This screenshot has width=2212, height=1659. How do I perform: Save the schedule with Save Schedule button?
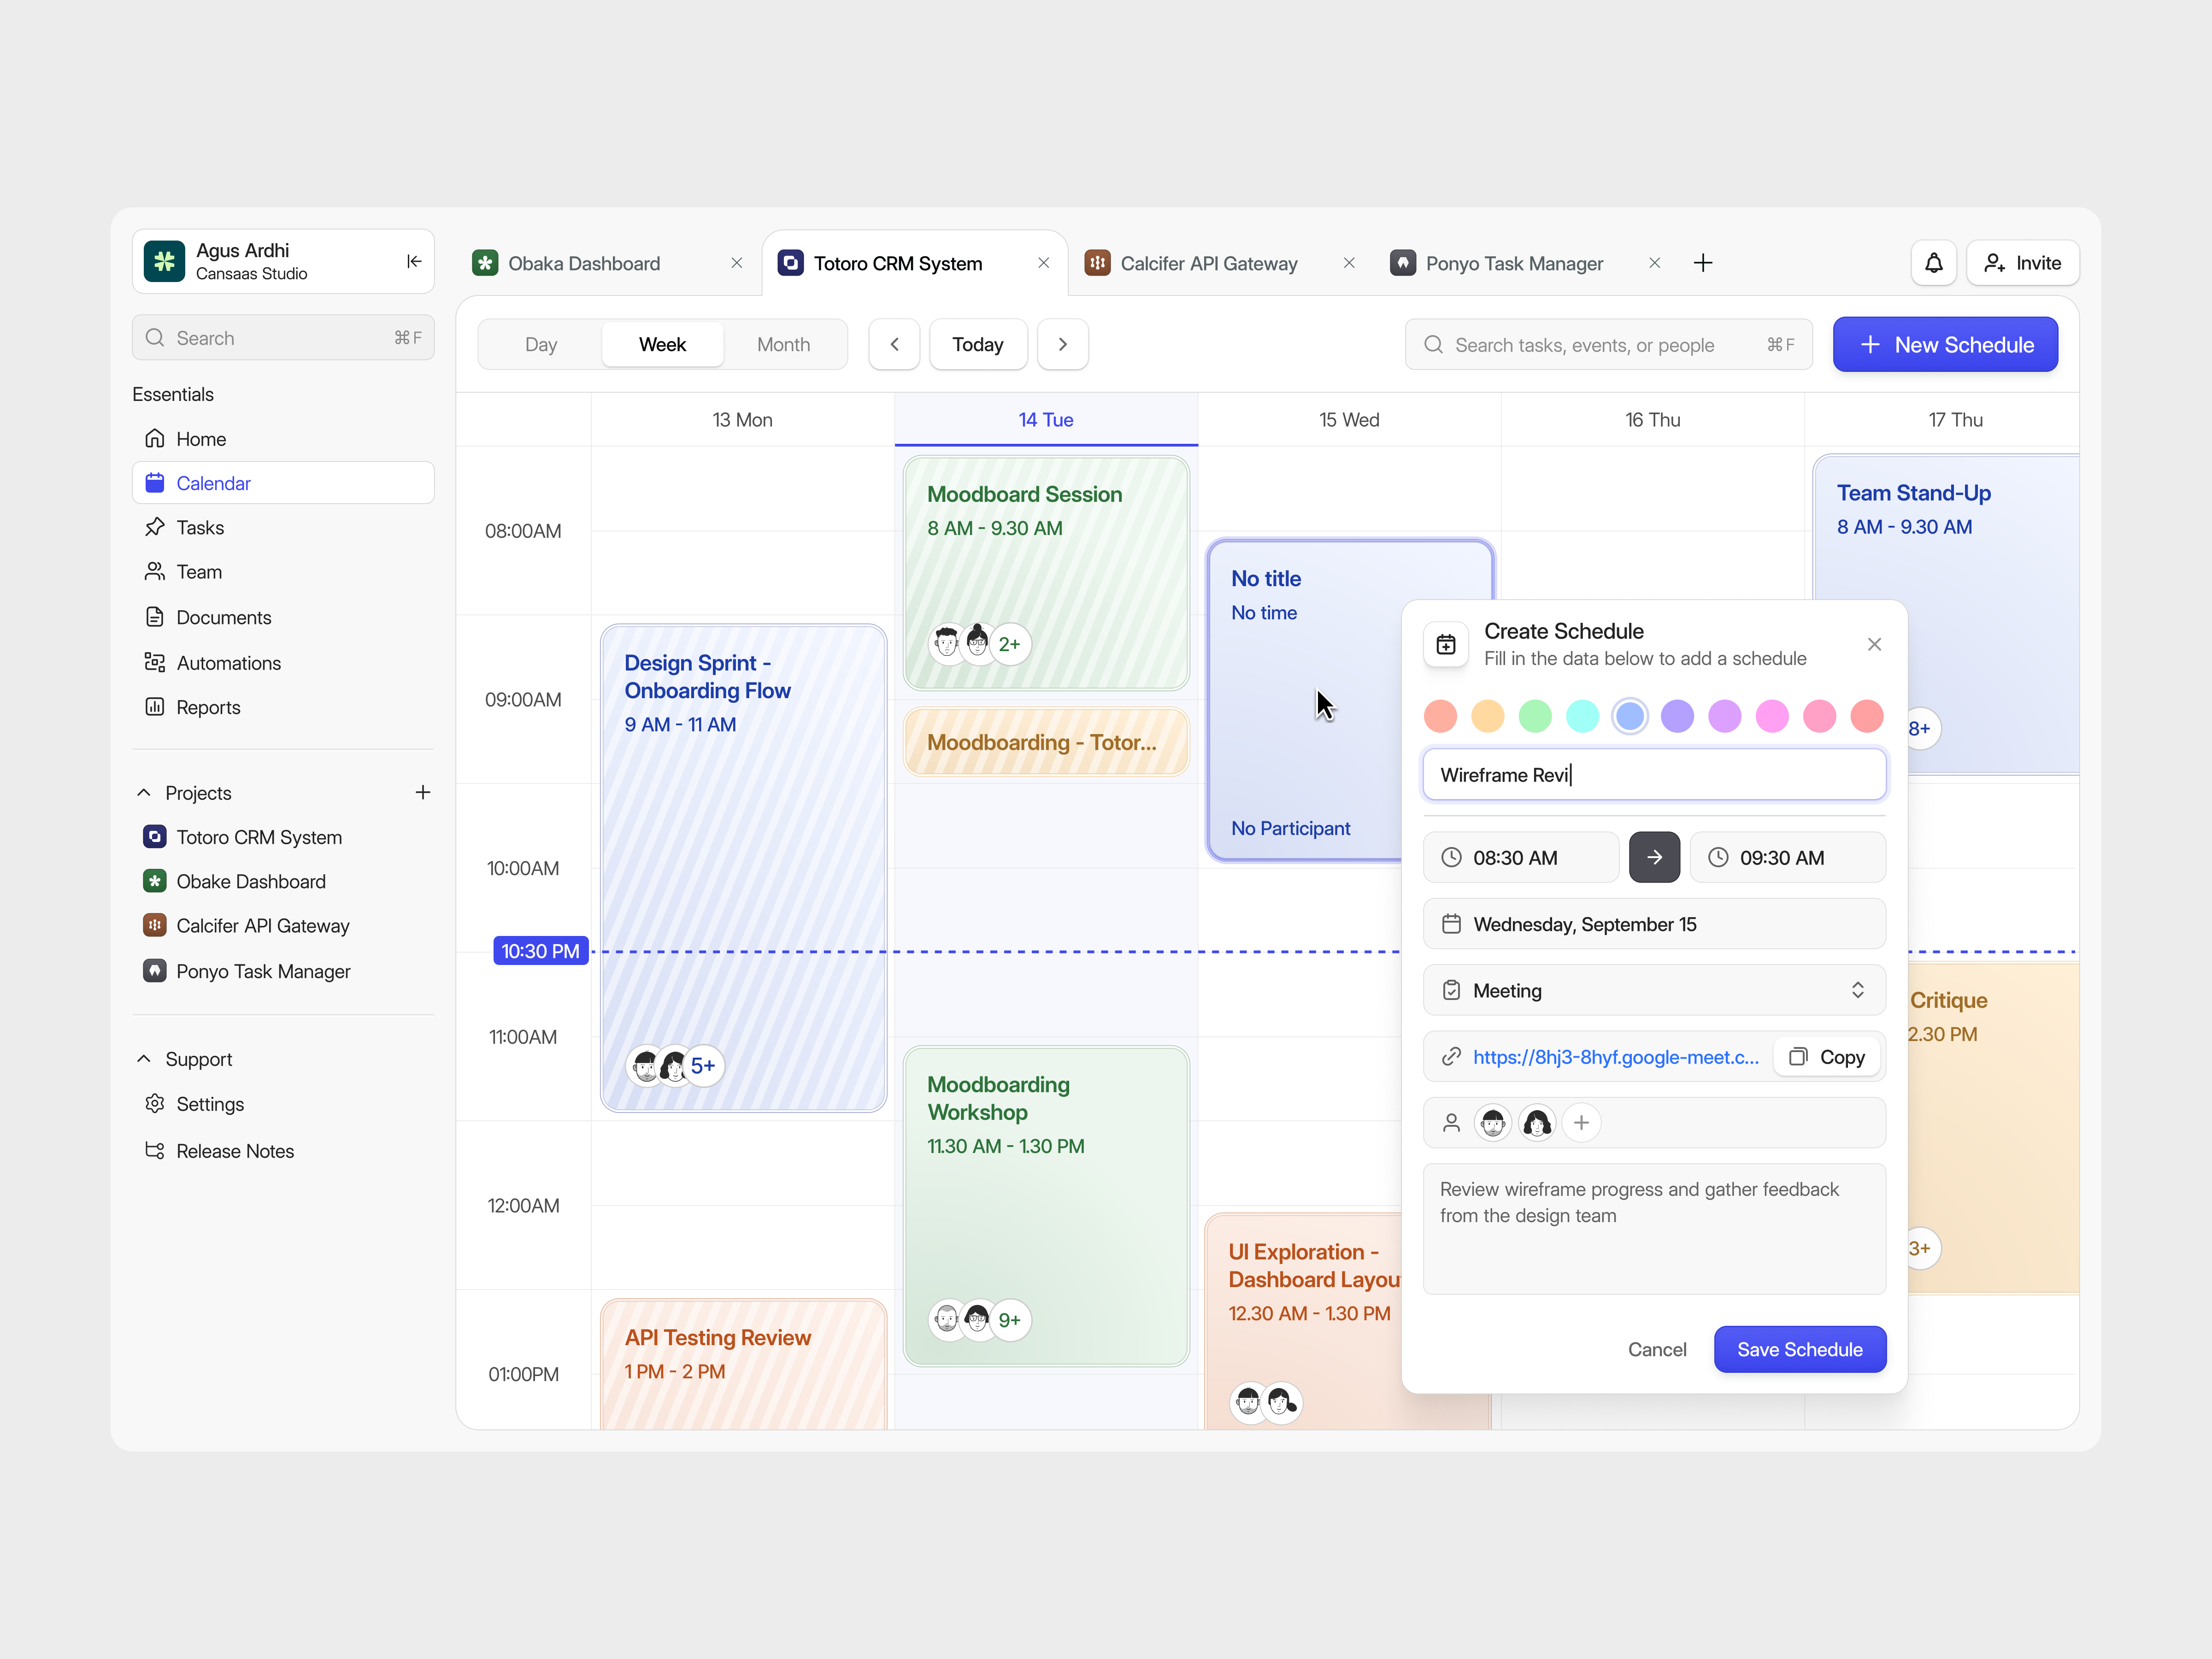point(1799,1349)
